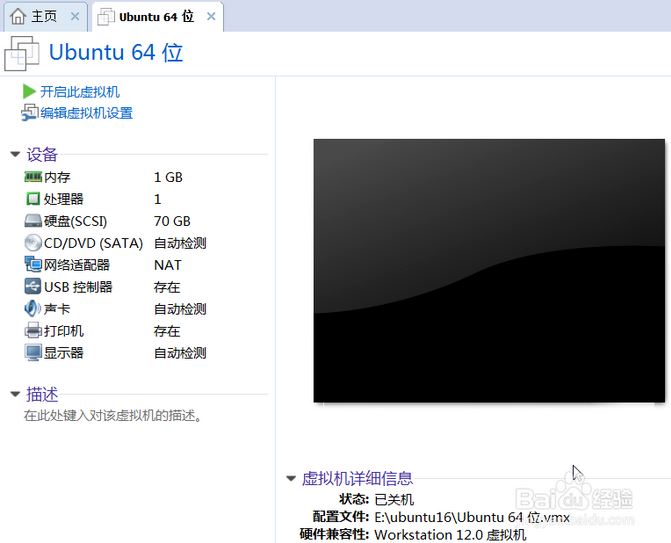The image size is (671, 543).
Task: Click the edit VM settings wrench icon
Action: (30, 113)
